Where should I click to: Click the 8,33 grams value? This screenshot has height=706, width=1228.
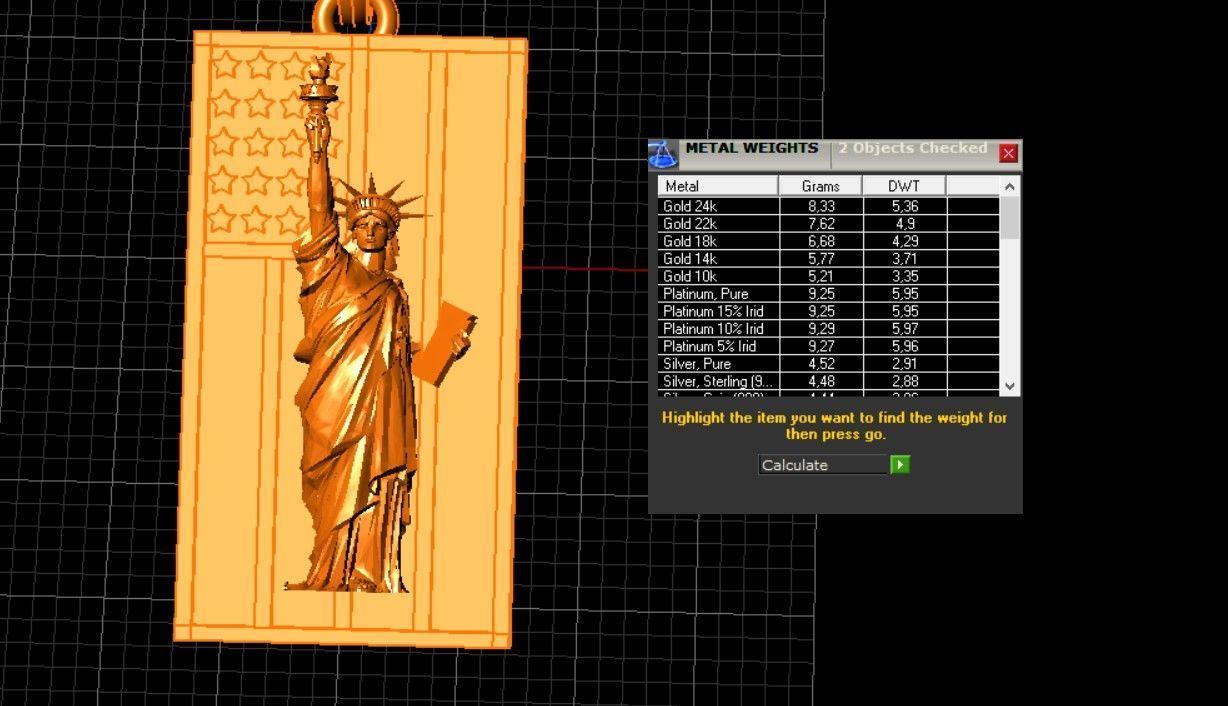pos(821,206)
